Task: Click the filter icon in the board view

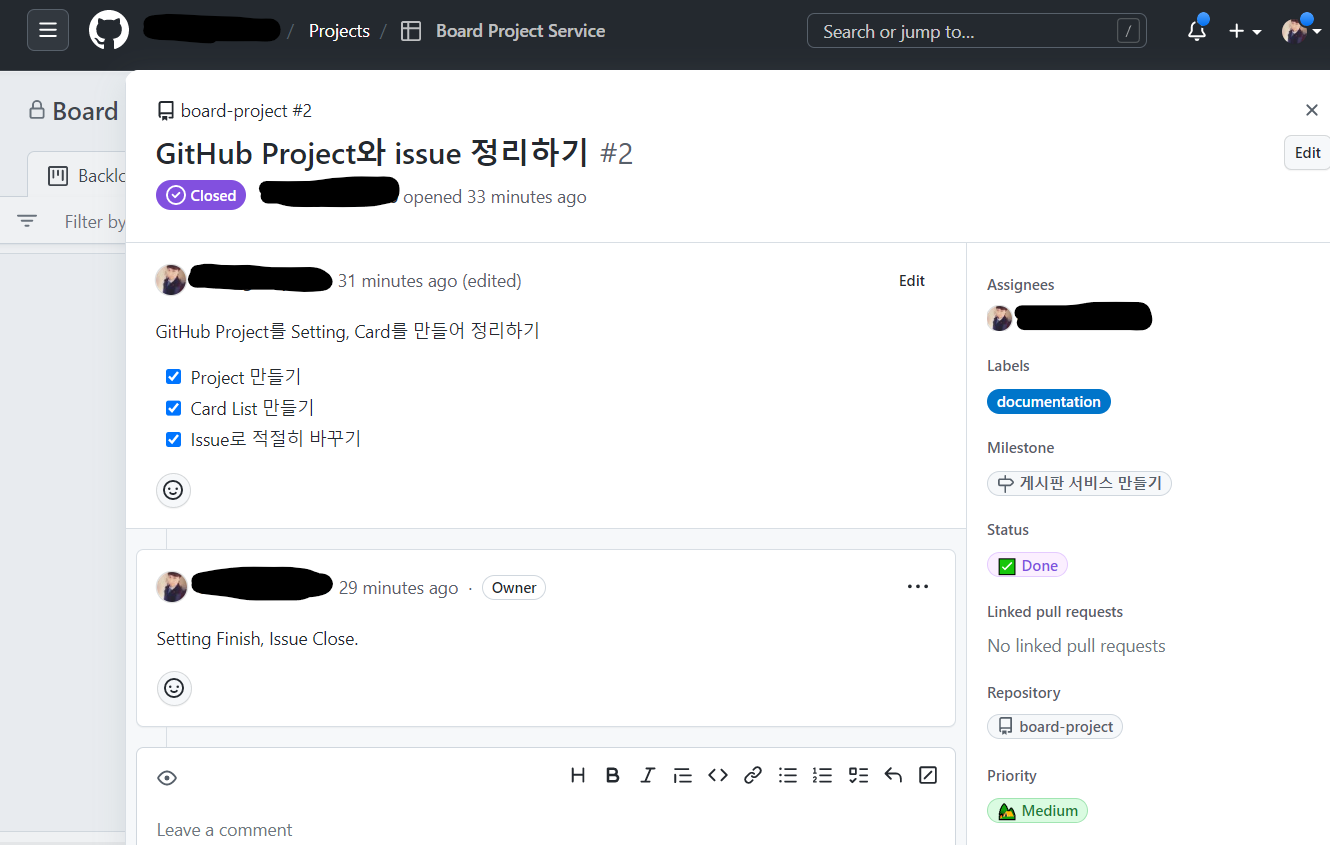Action: [x=27, y=221]
